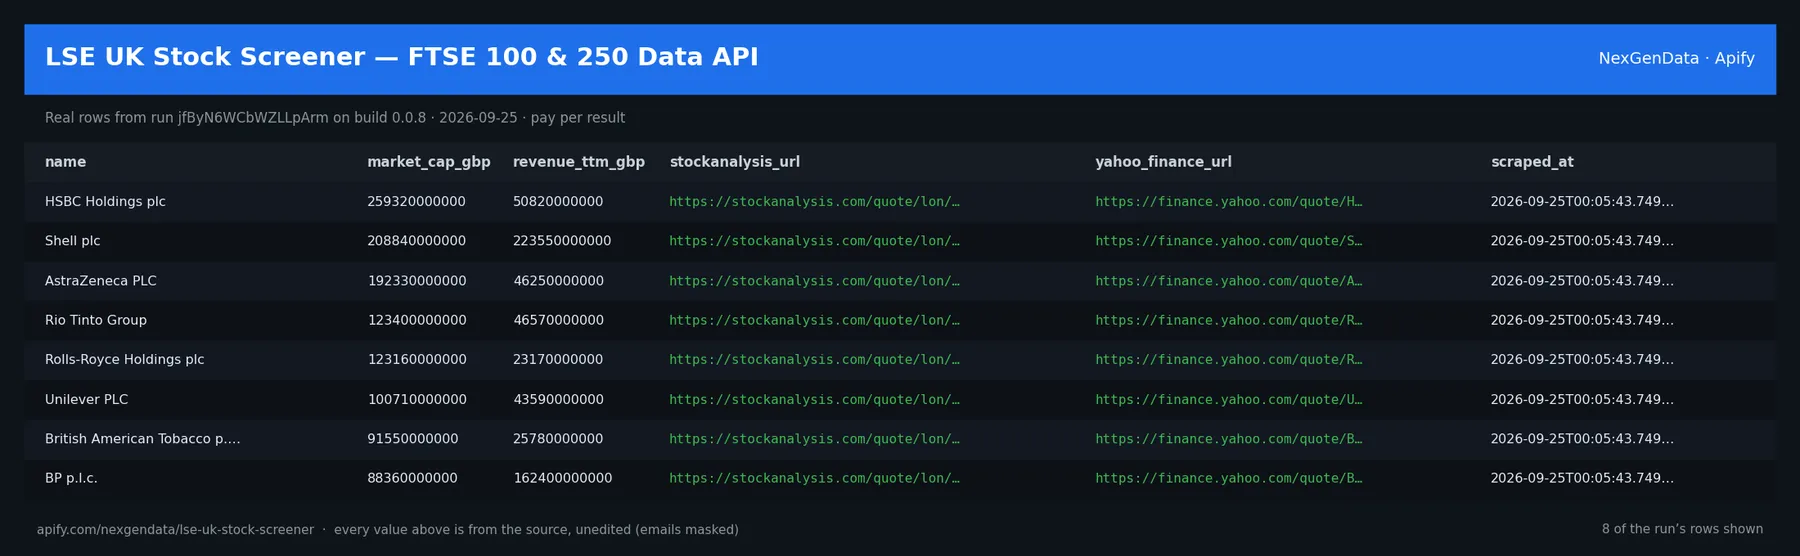Open Yahoo Finance link for Rolls-Royce Holdings

click(1228, 360)
